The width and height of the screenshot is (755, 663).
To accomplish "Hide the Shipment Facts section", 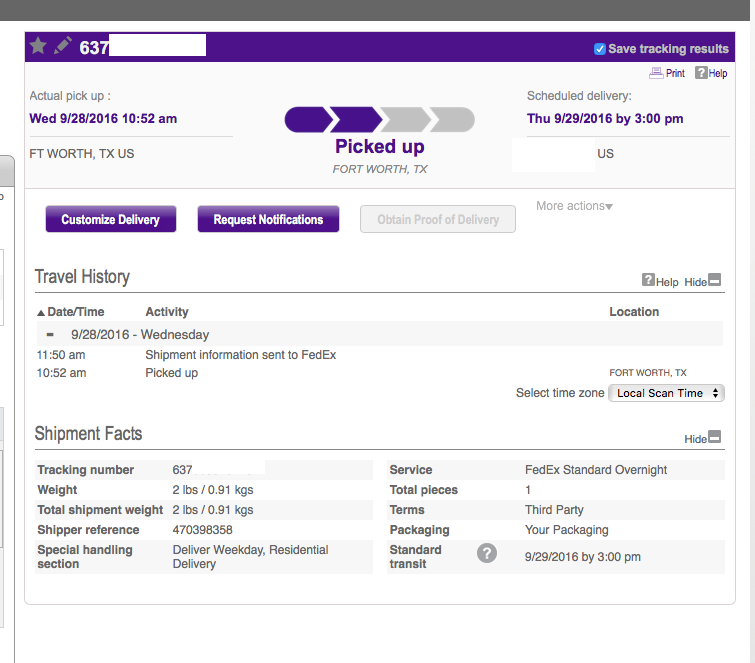I will point(703,438).
